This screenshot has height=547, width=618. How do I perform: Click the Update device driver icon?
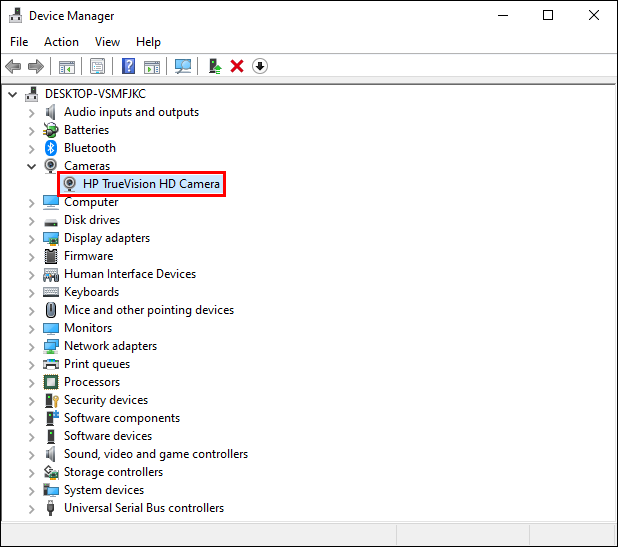pos(215,66)
